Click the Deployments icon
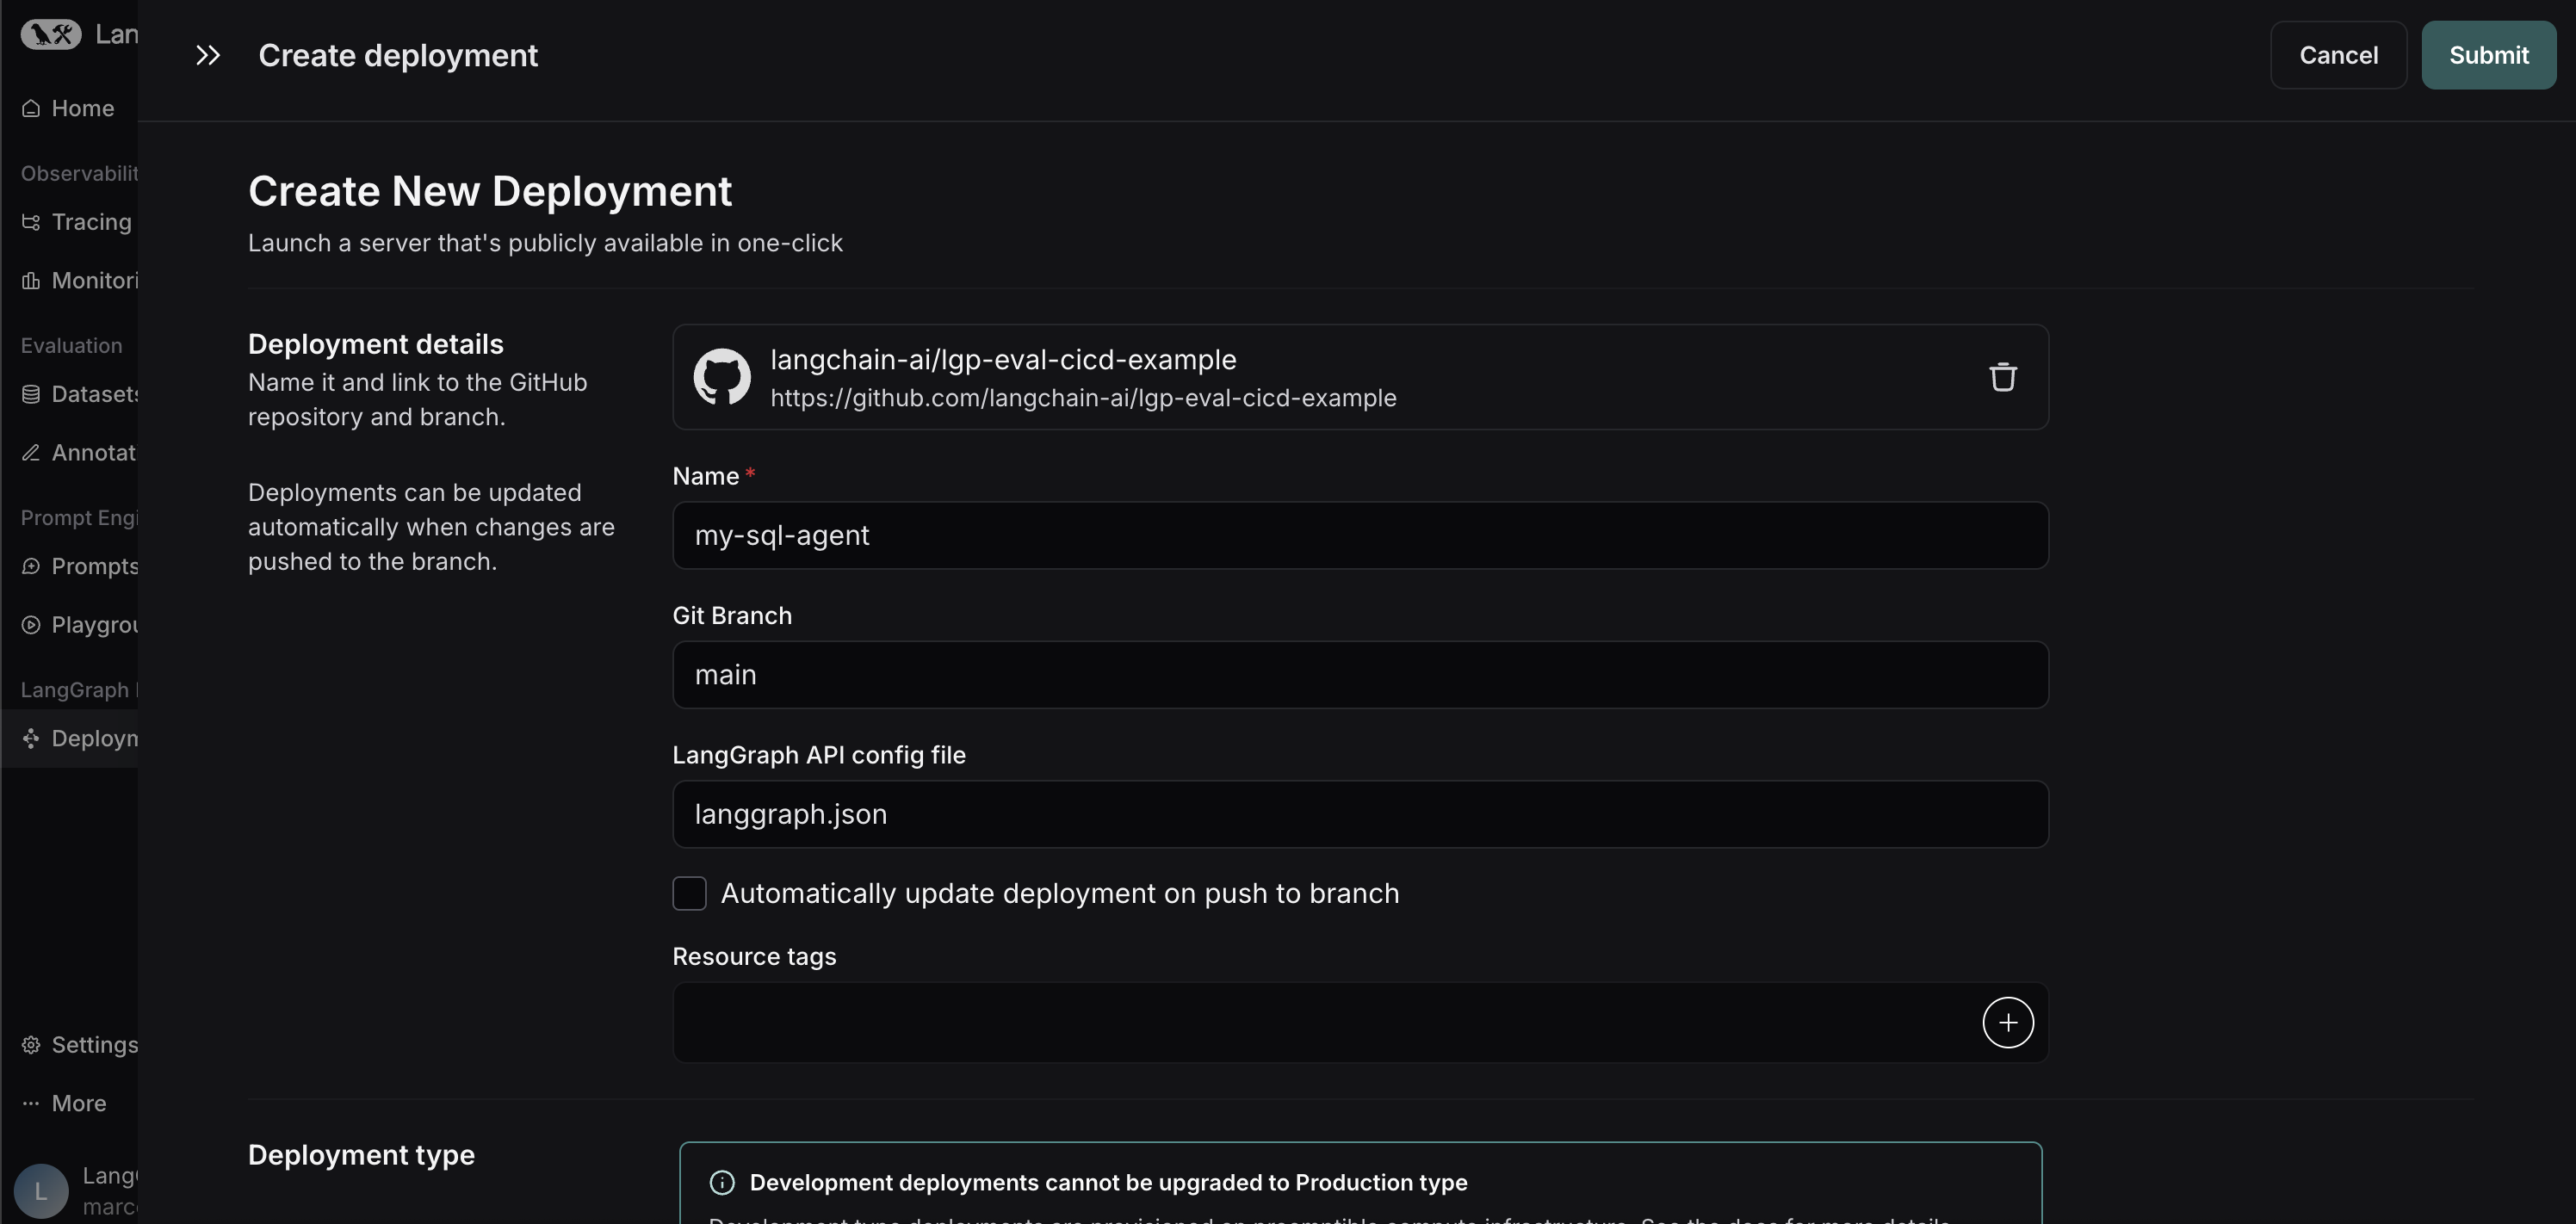Viewport: 2576px width, 1224px height. click(x=31, y=738)
